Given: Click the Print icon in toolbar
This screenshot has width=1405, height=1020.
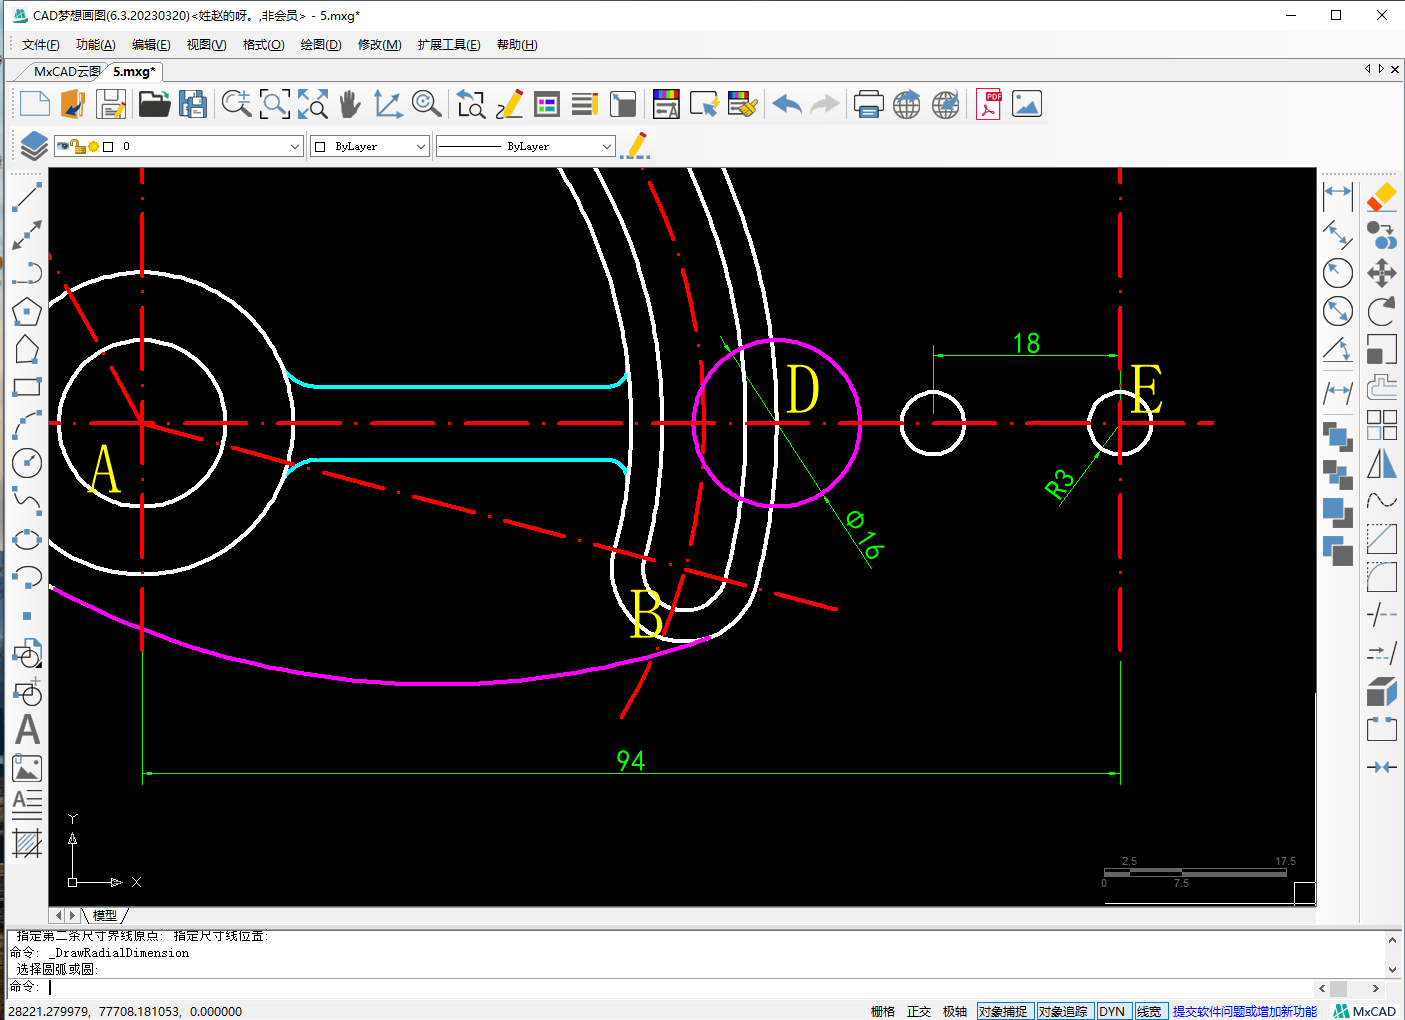Looking at the screenshot, I should 868,104.
